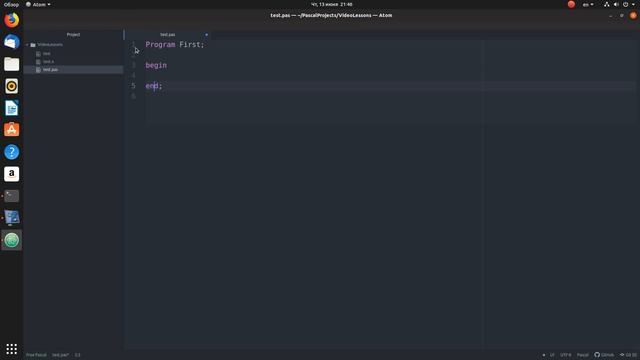The image size is (640, 360).
Task: Open Ubuntu Software store icon
Action: point(11,130)
